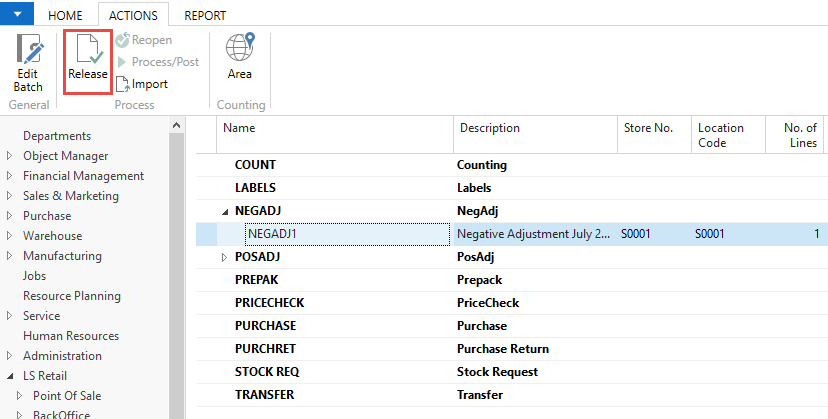Select the NEGADJ1 name field
This screenshot has width=828, height=419.
tap(346, 234)
